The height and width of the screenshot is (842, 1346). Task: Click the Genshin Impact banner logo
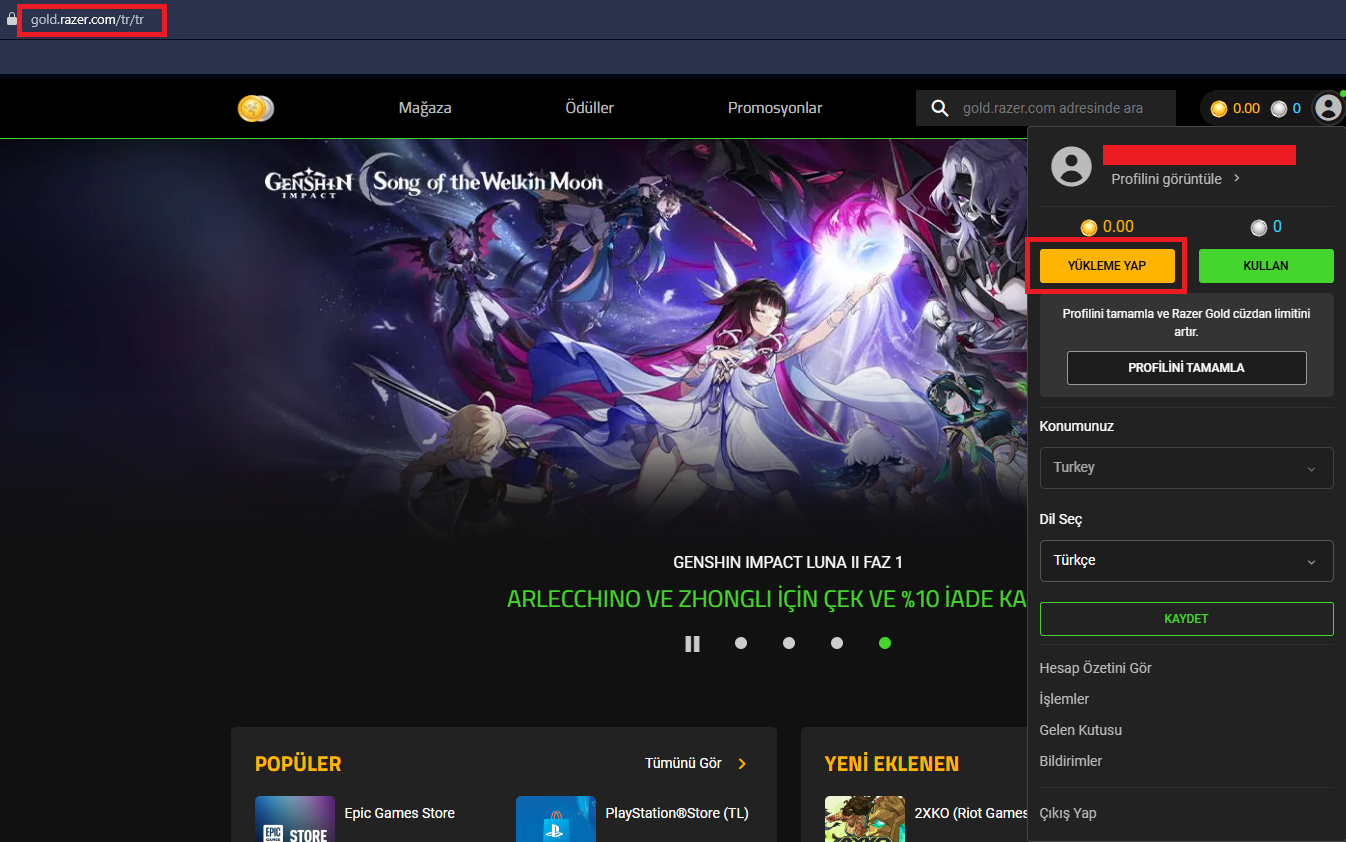click(434, 182)
